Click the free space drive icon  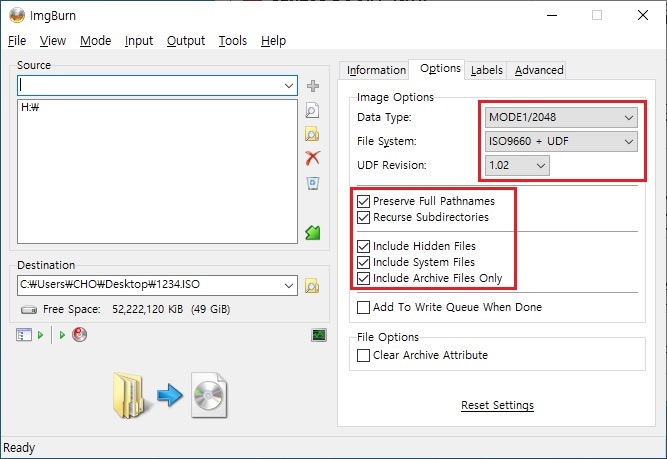[x=29, y=309]
